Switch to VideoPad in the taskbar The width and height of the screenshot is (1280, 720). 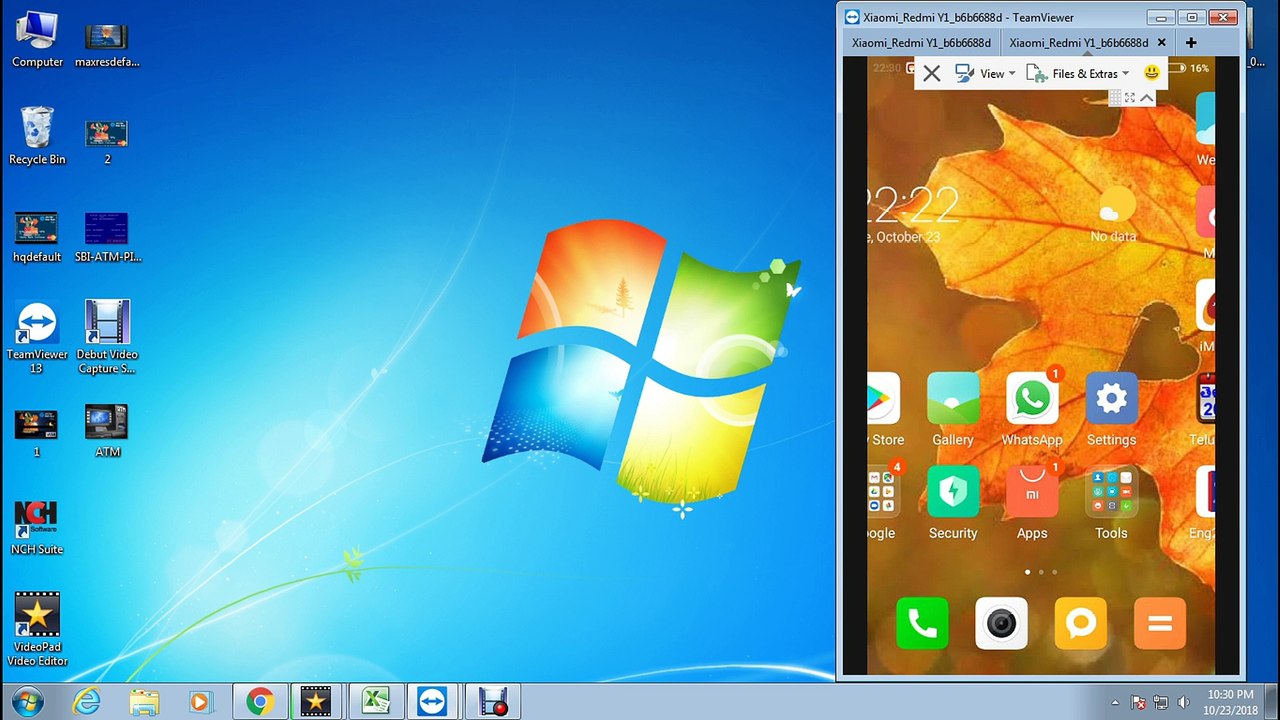(317, 702)
